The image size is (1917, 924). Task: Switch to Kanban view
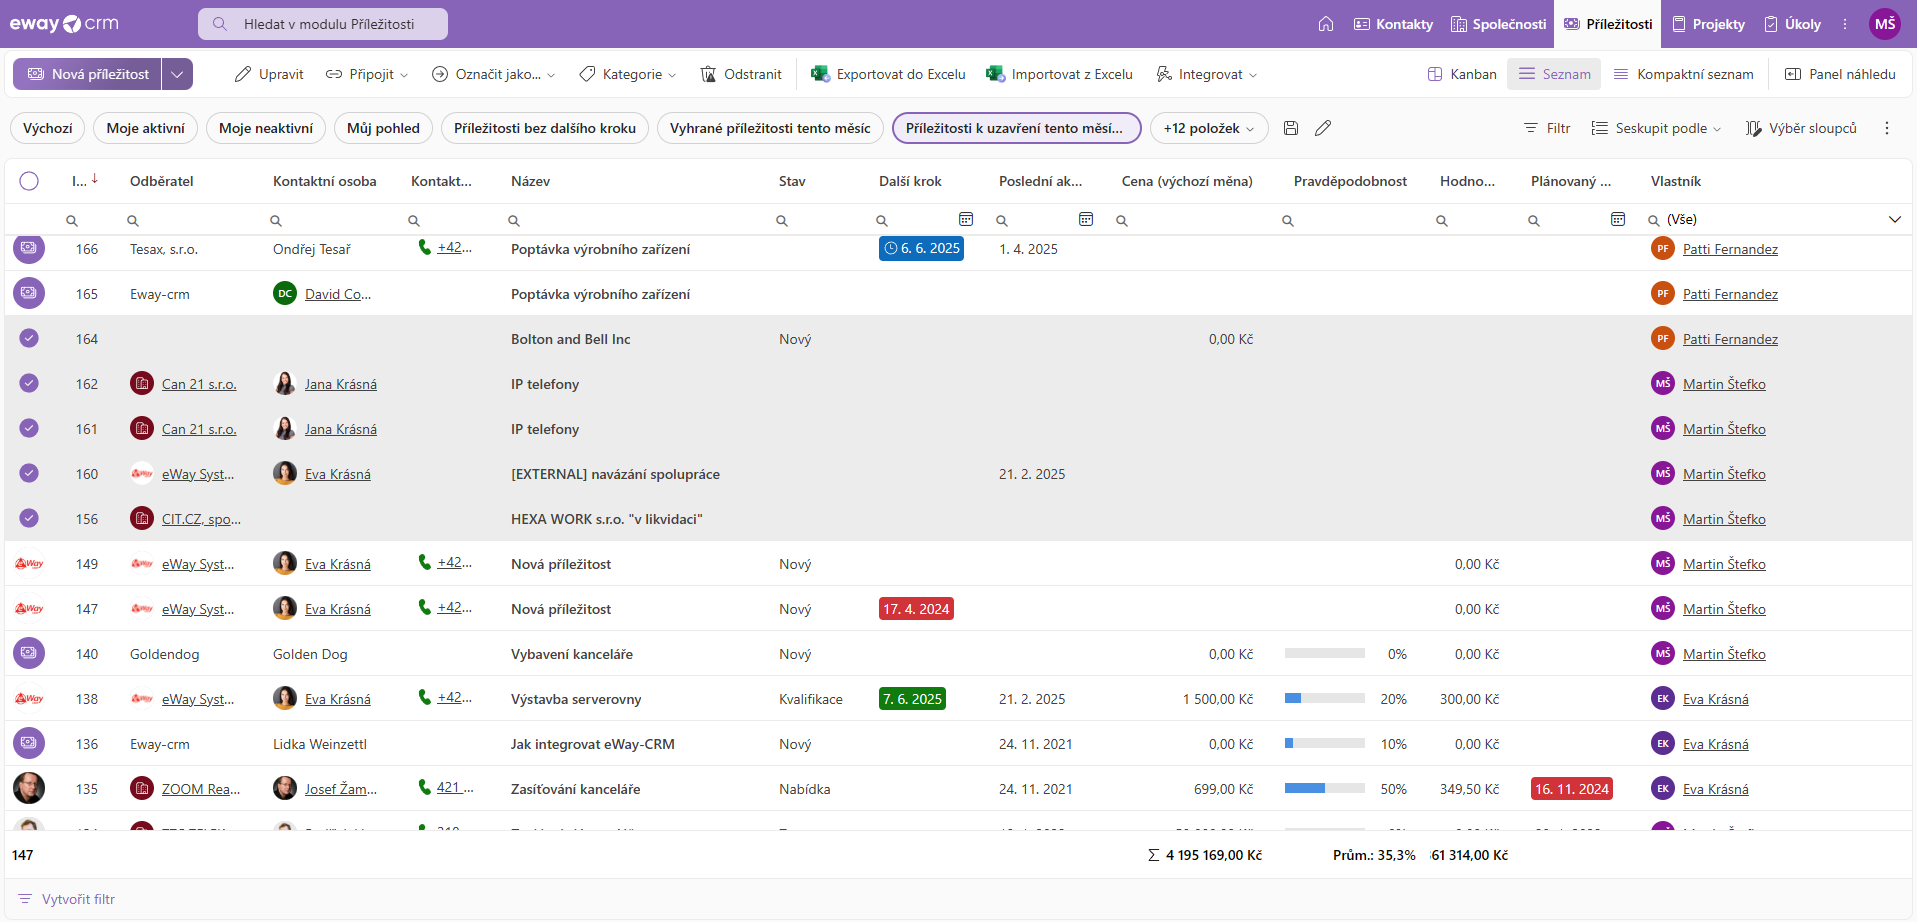[1462, 74]
